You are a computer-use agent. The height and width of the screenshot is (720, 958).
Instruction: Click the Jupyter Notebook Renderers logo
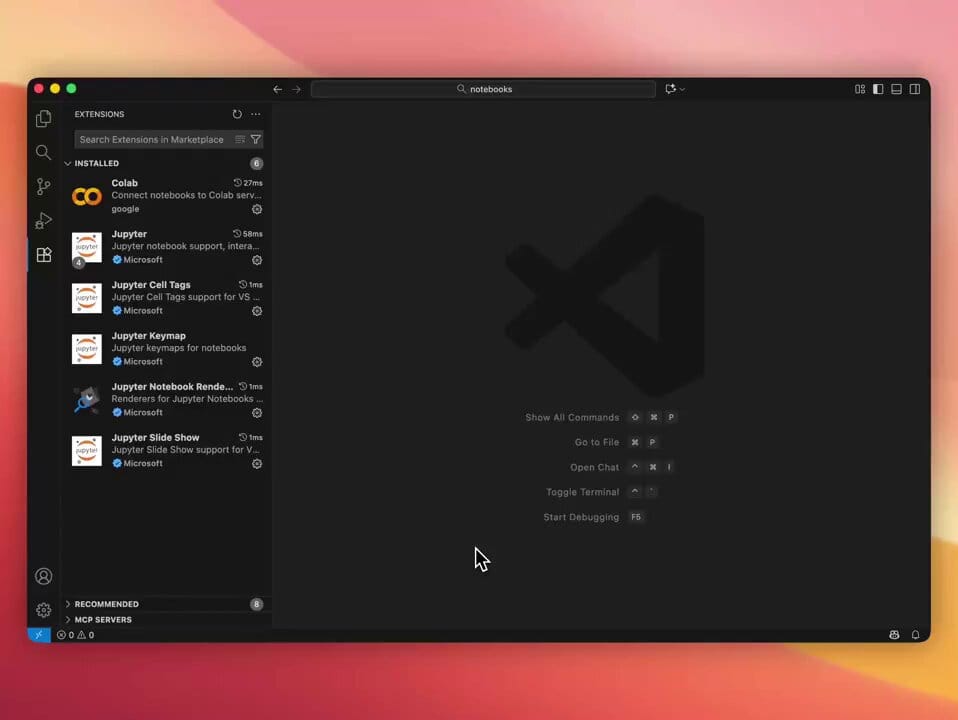pos(87,400)
